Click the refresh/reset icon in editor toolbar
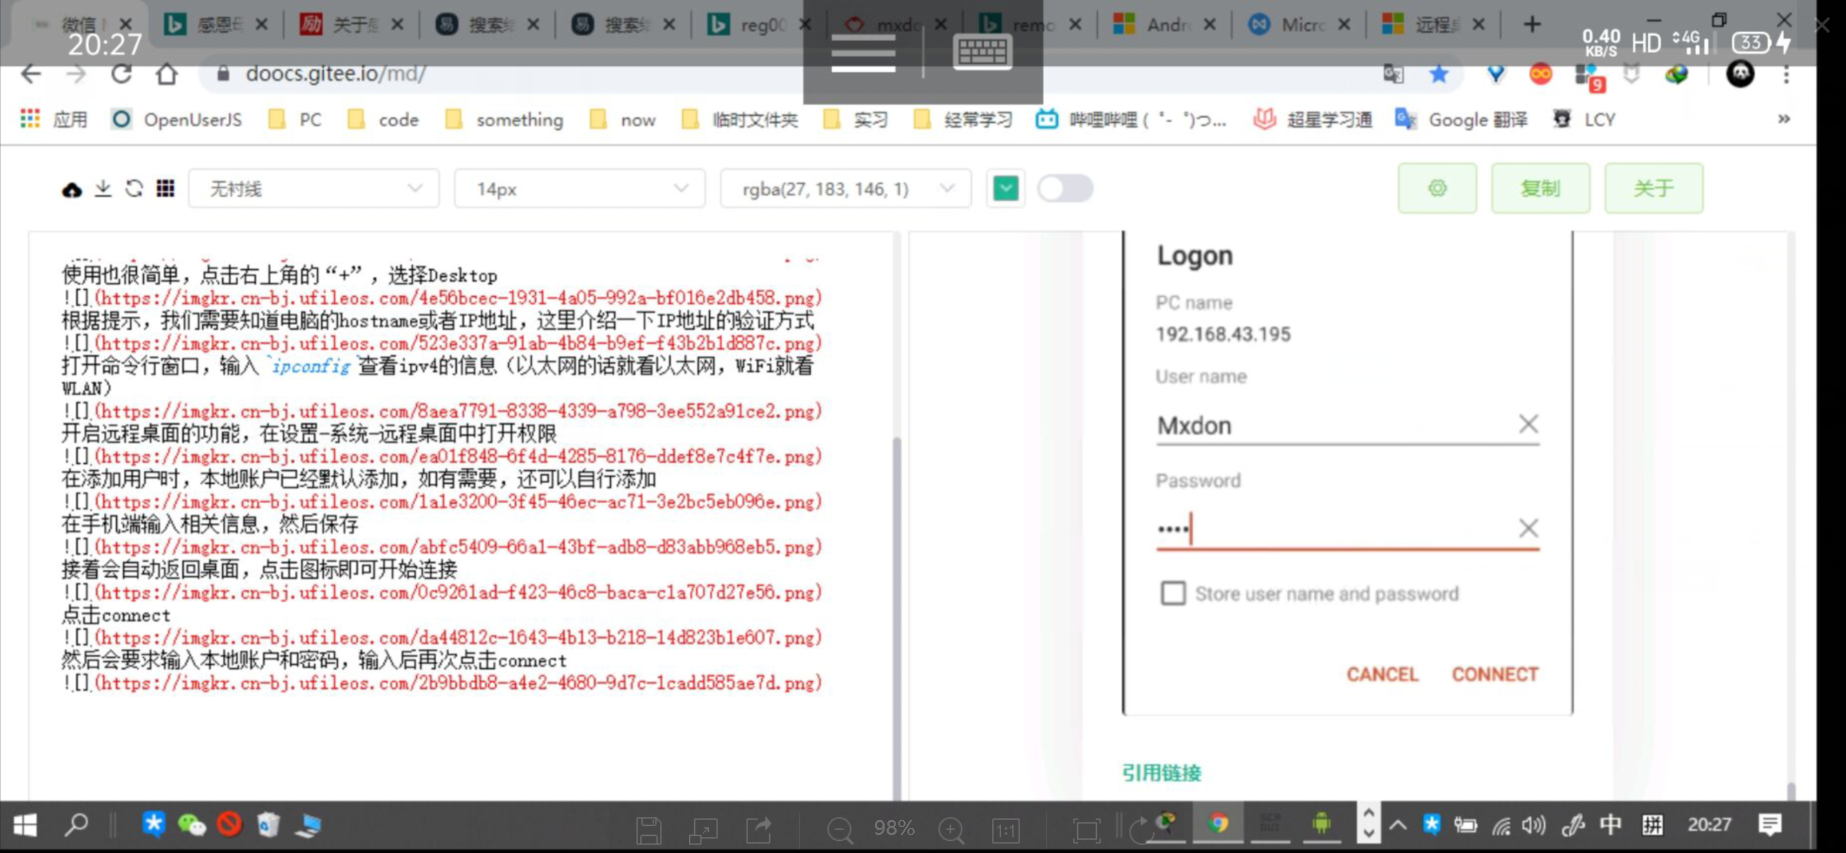This screenshot has width=1846, height=853. click(x=134, y=188)
